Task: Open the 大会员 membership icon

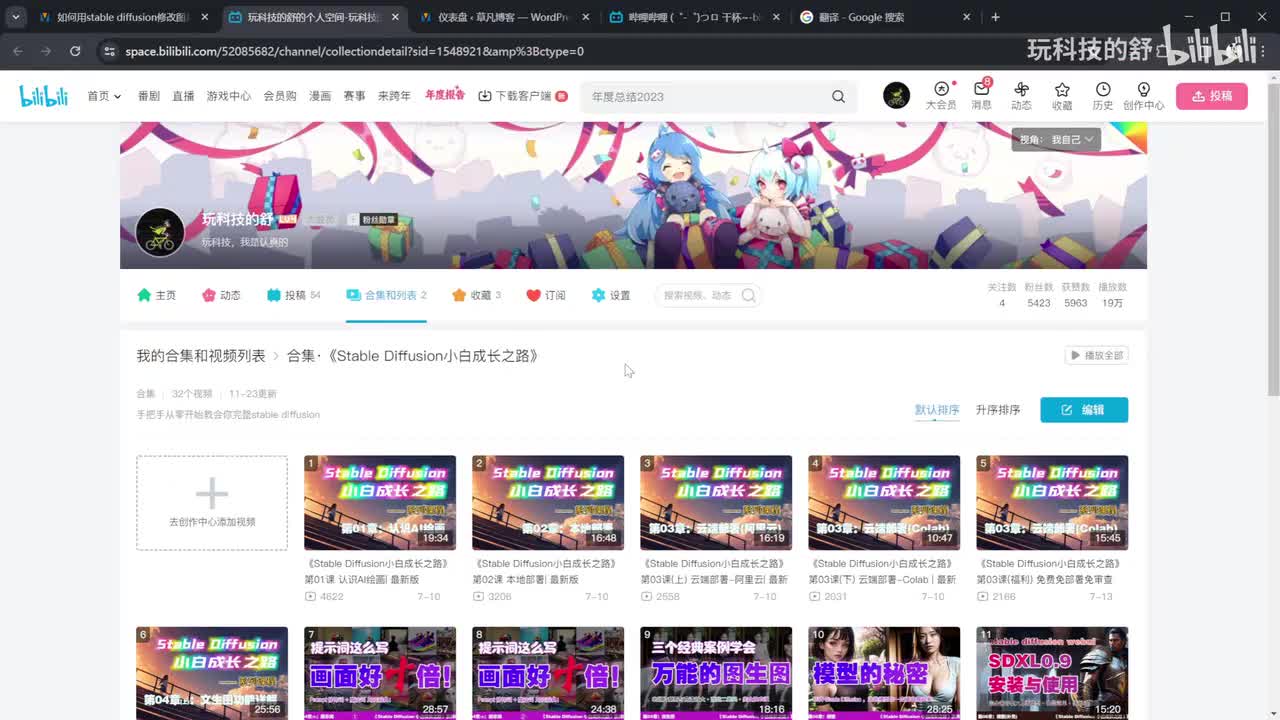Action: 940,90
